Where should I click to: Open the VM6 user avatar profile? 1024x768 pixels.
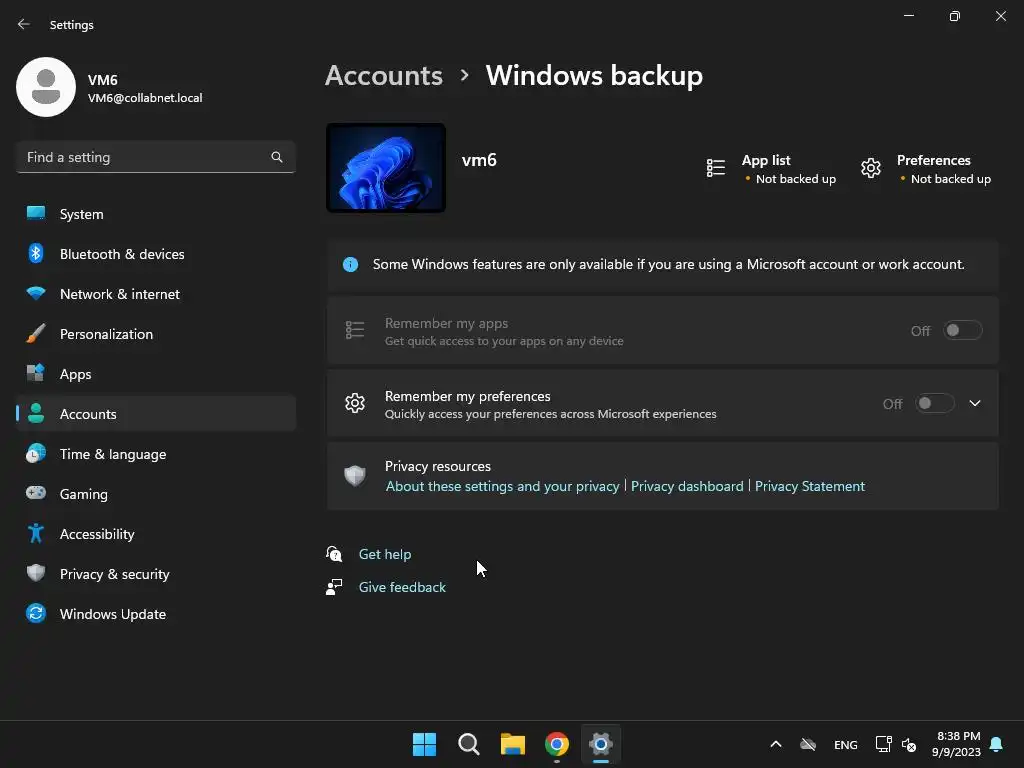coord(46,87)
